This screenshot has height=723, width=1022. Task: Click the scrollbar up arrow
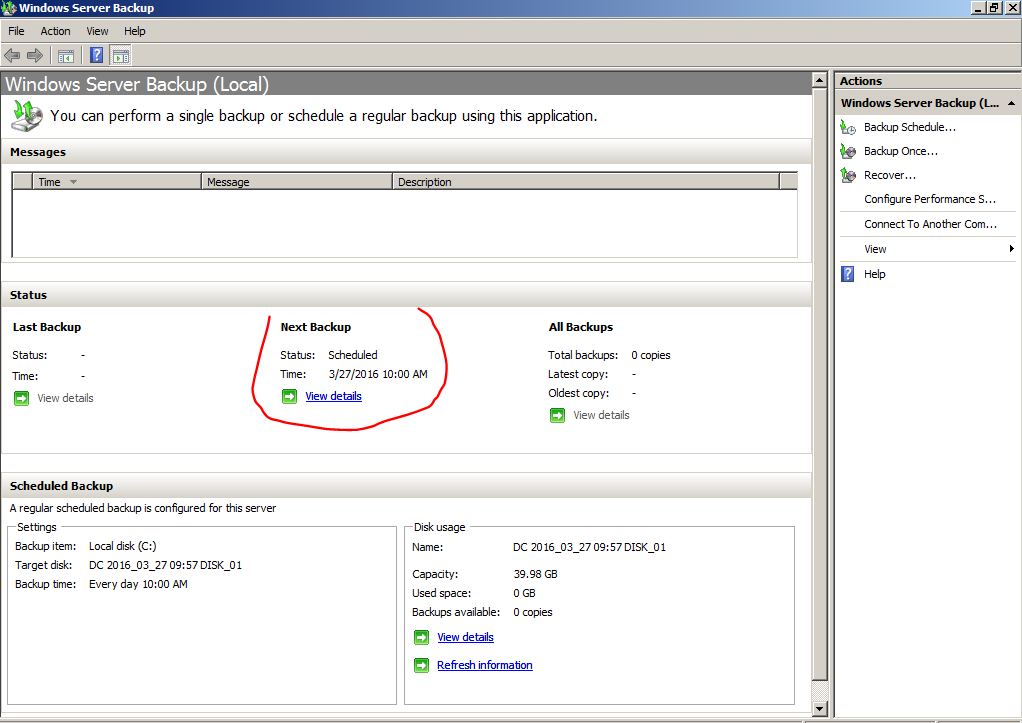[820, 81]
